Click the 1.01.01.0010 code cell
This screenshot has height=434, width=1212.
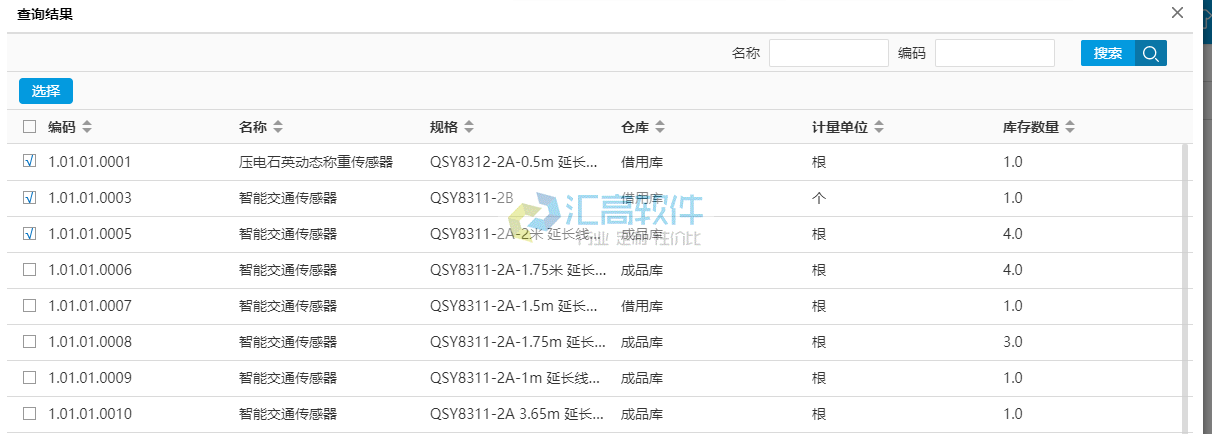click(x=90, y=414)
